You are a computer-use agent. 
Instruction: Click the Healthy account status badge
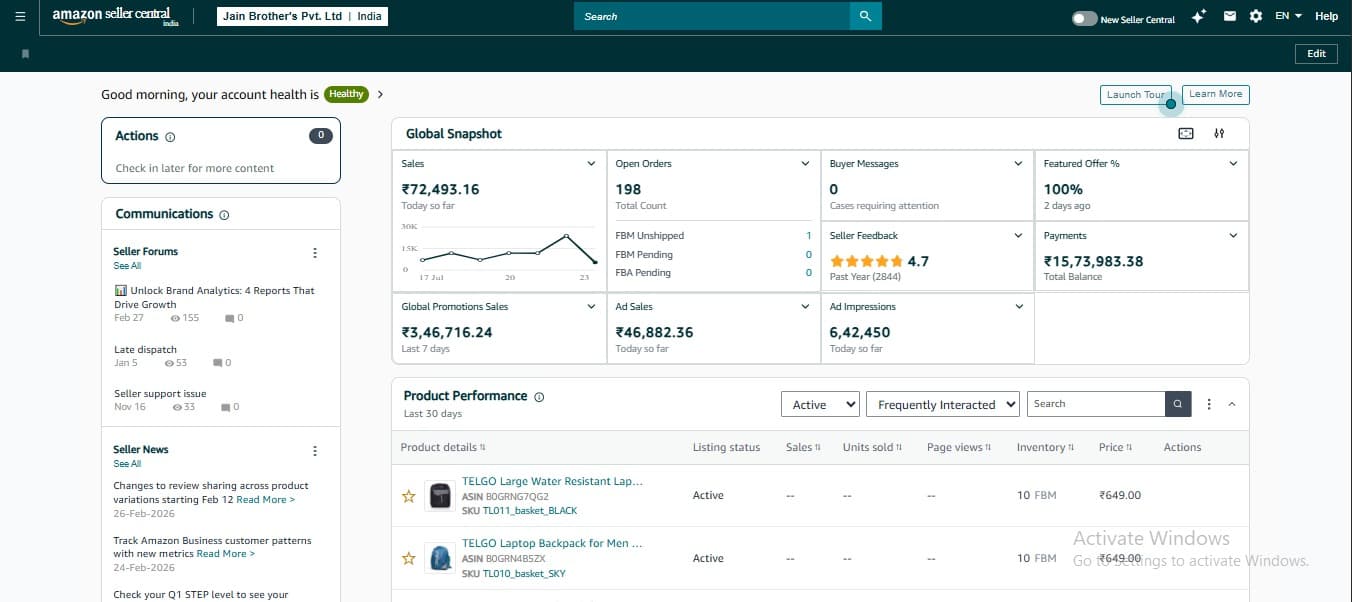point(347,95)
